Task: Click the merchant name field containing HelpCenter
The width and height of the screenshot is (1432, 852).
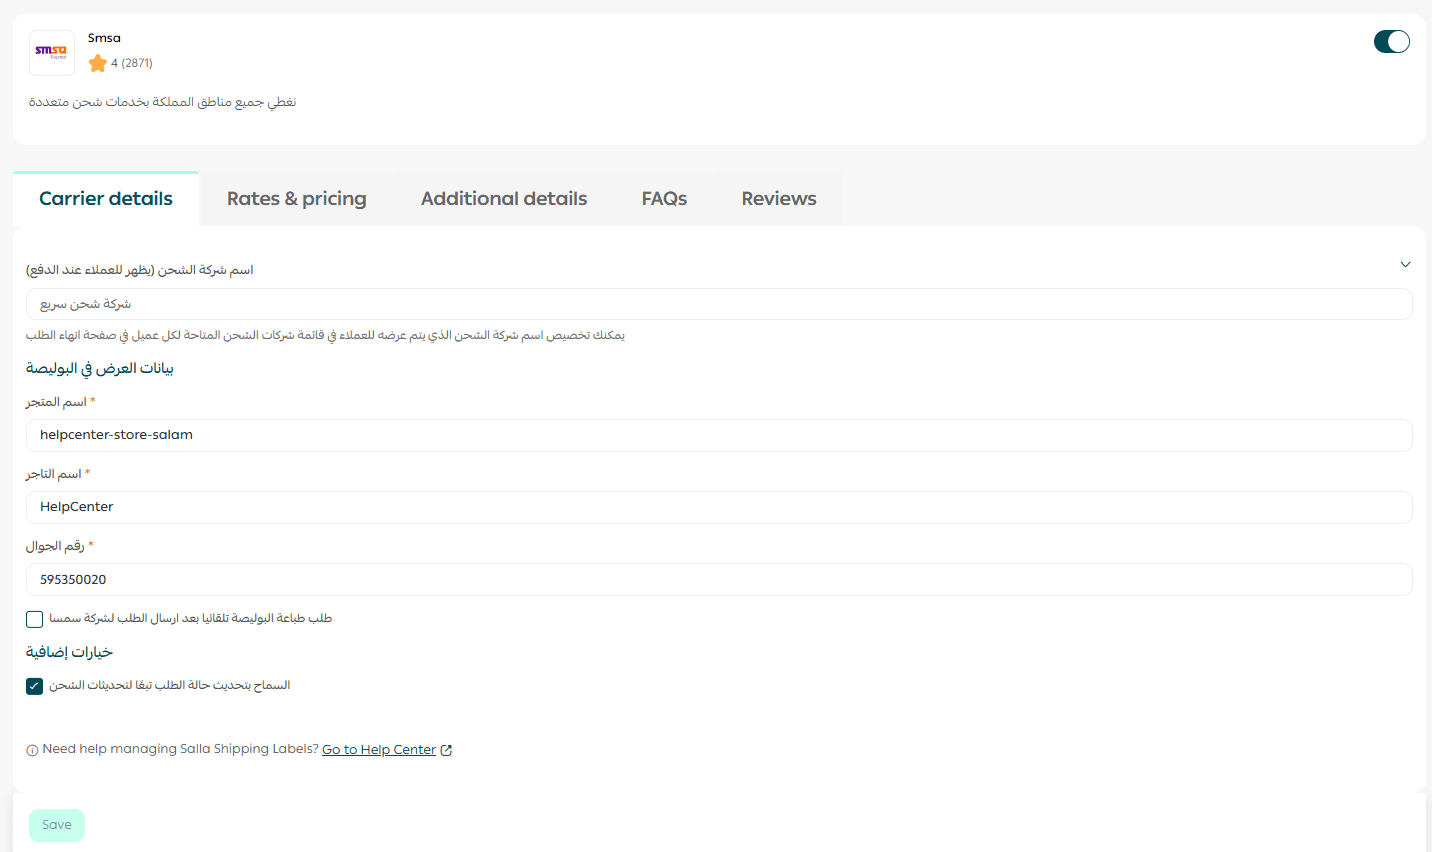Action: 718,507
